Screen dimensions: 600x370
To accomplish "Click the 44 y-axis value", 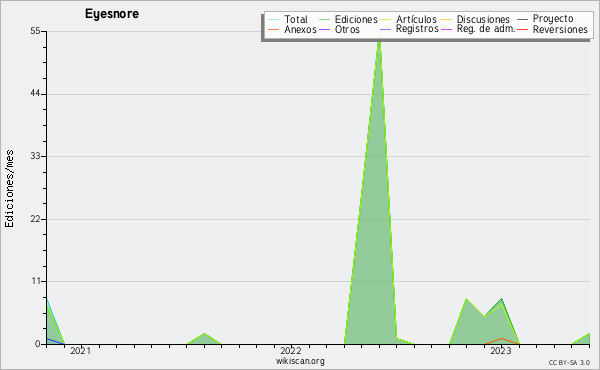I will click(x=35, y=94).
